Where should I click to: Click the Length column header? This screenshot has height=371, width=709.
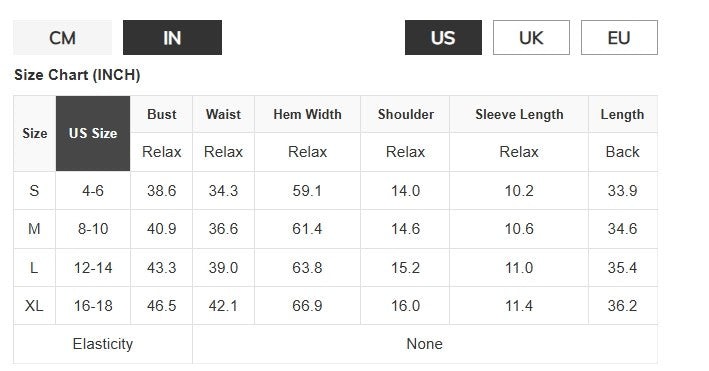click(623, 114)
